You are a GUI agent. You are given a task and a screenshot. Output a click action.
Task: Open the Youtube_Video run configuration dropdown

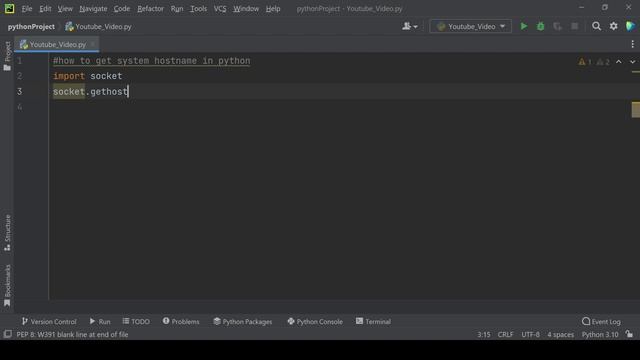pos(471,27)
